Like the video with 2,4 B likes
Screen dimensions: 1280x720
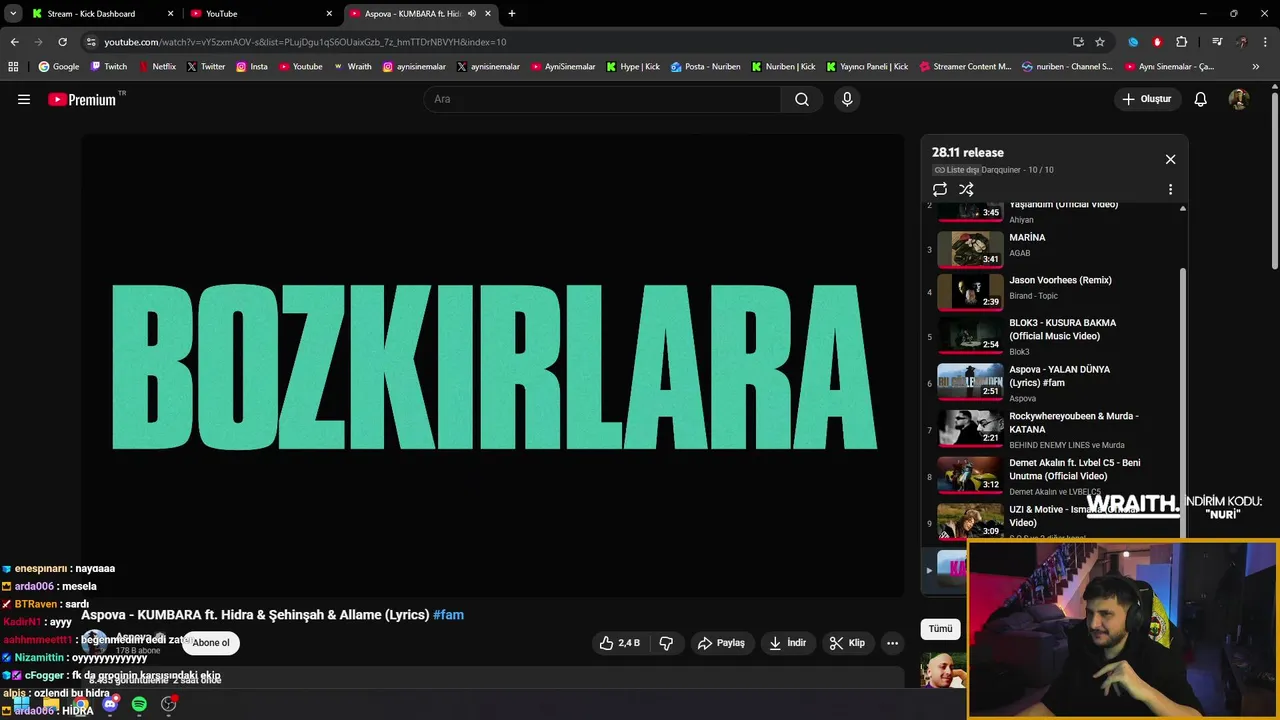(x=619, y=643)
